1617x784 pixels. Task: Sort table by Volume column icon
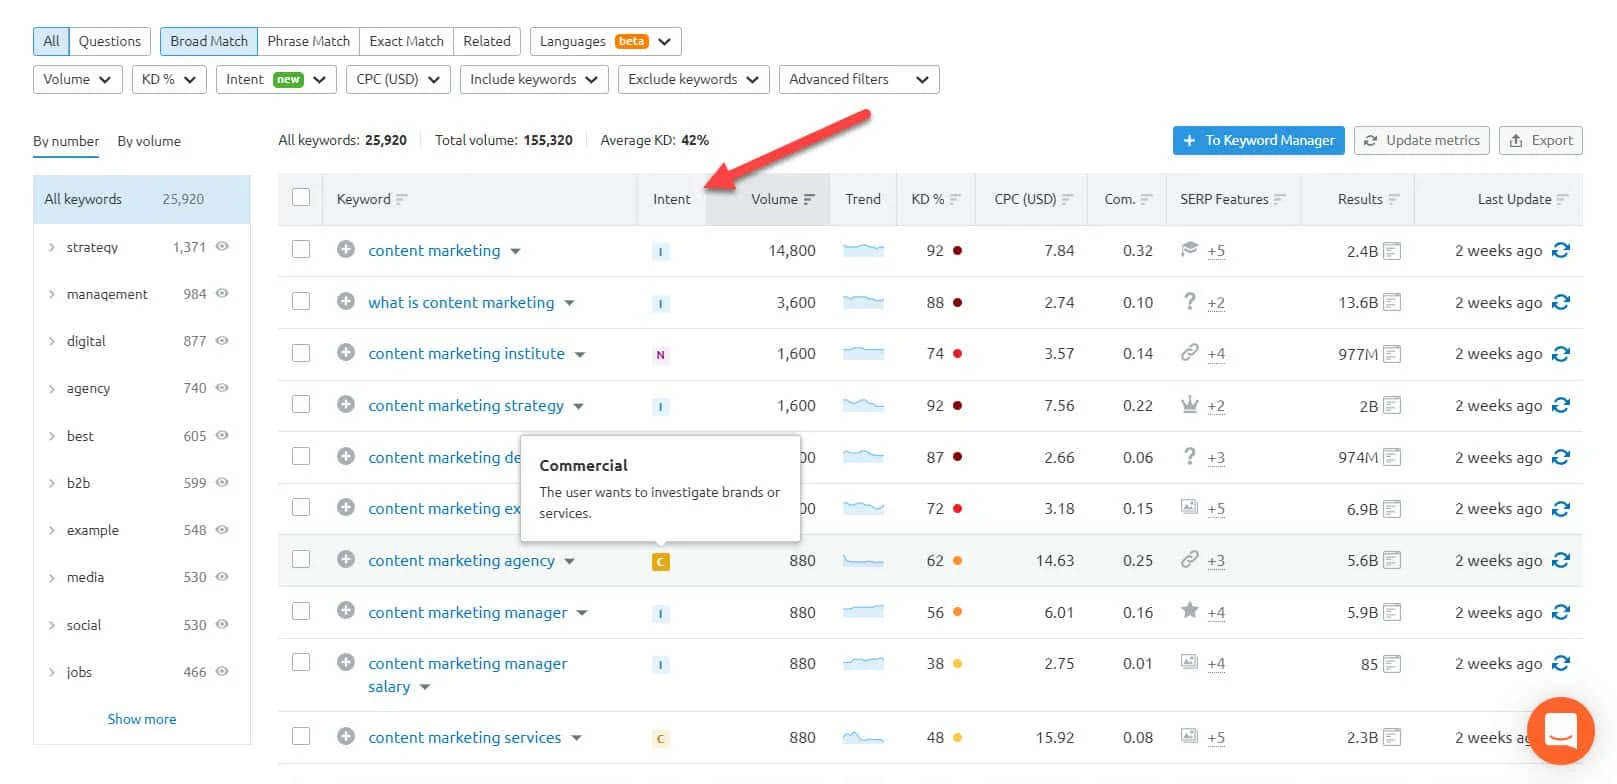(809, 200)
